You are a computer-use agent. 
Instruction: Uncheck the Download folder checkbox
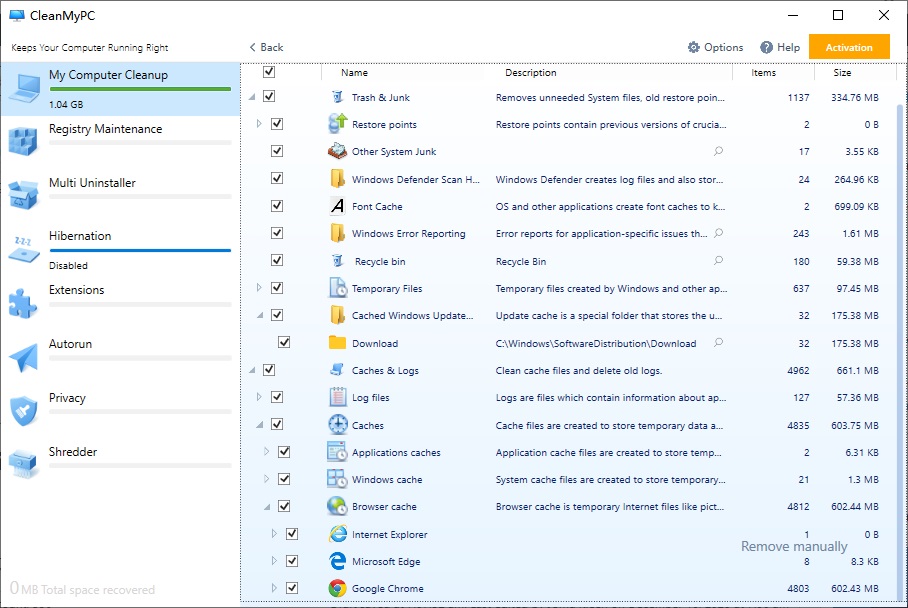[284, 342]
